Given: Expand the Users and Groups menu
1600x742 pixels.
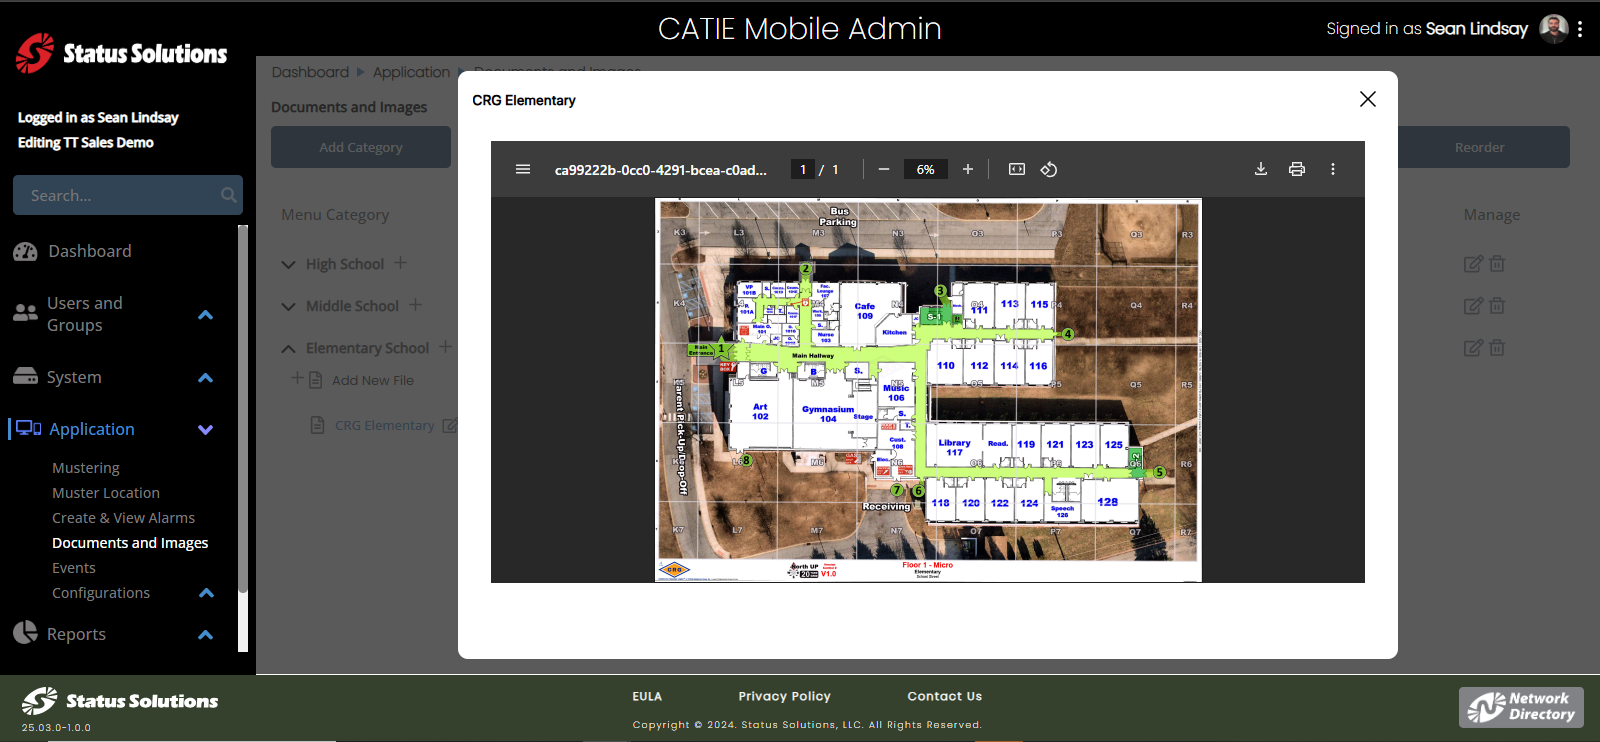Looking at the screenshot, I should coord(206,315).
